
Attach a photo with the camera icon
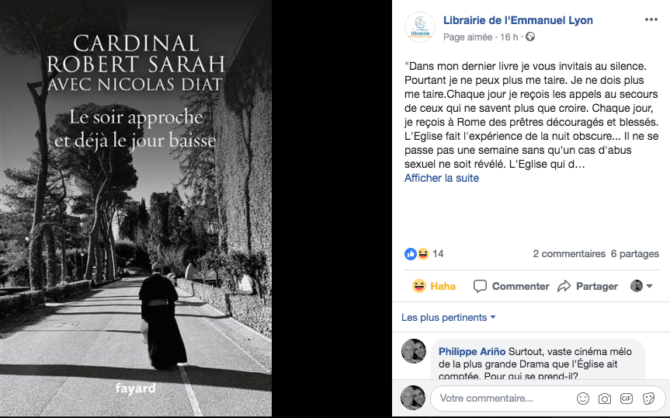tap(604, 398)
